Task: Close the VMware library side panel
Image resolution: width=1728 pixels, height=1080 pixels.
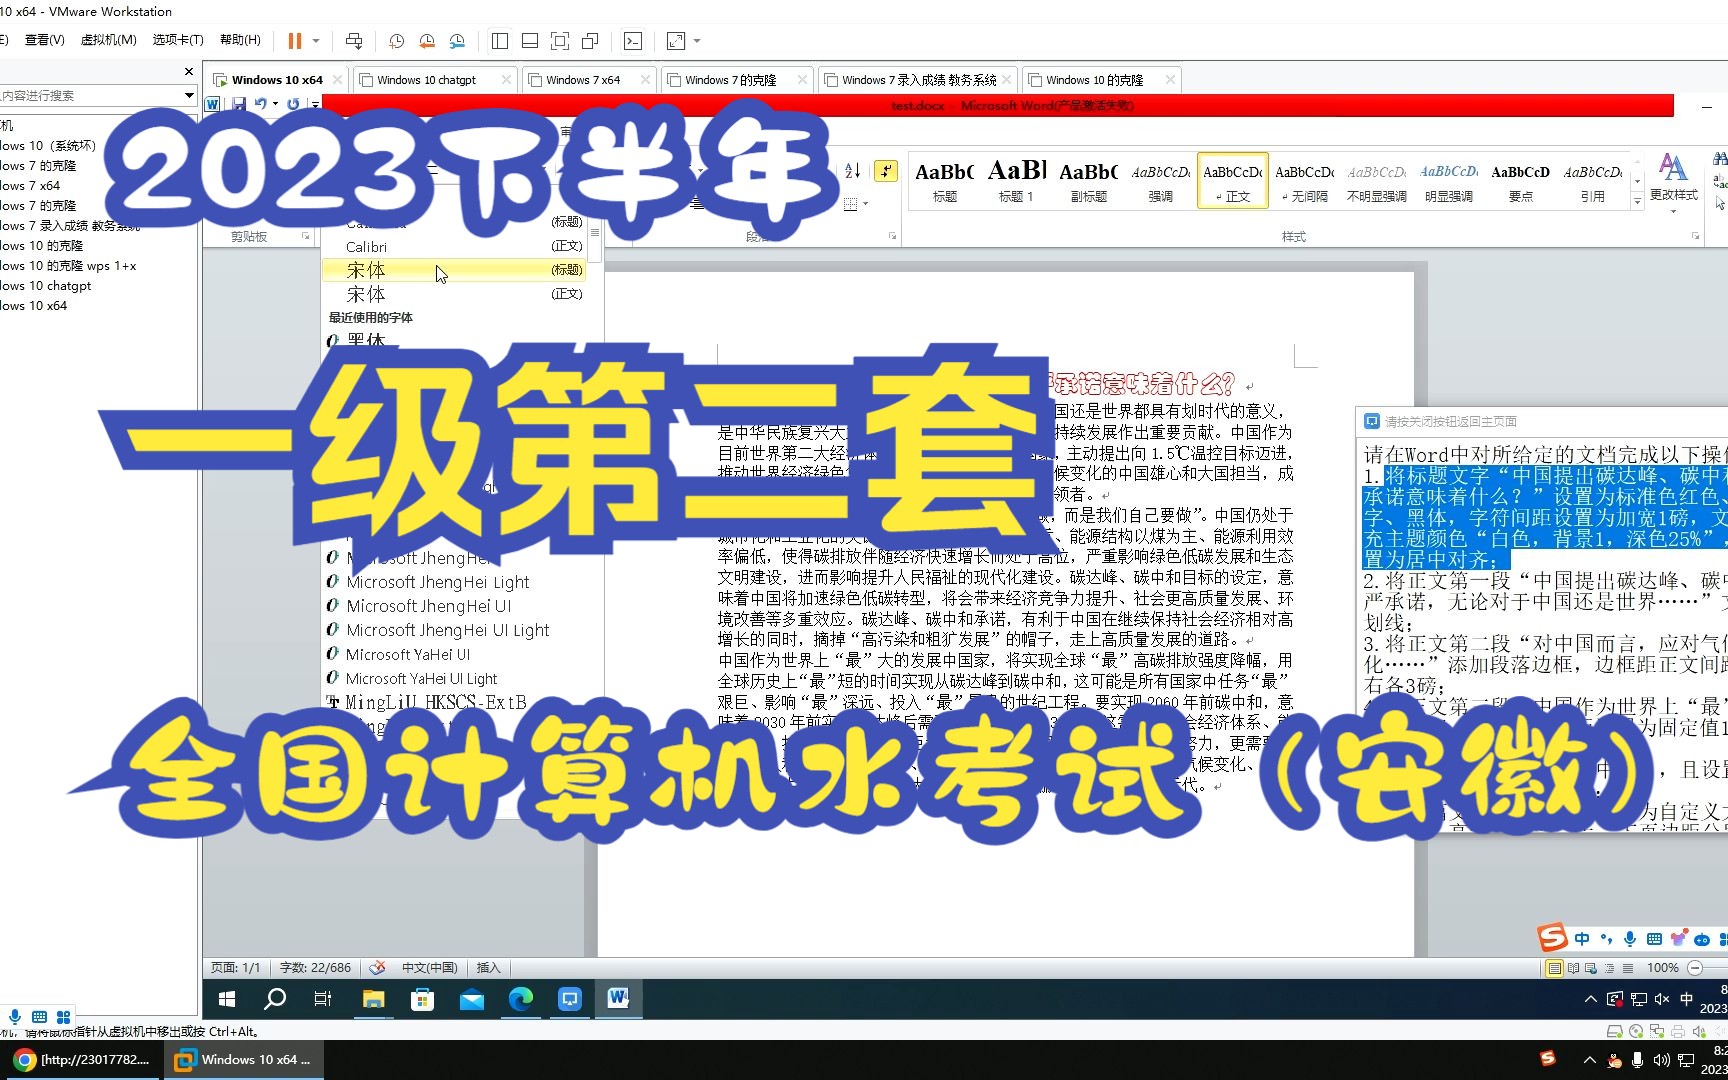Action: click(x=189, y=72)
